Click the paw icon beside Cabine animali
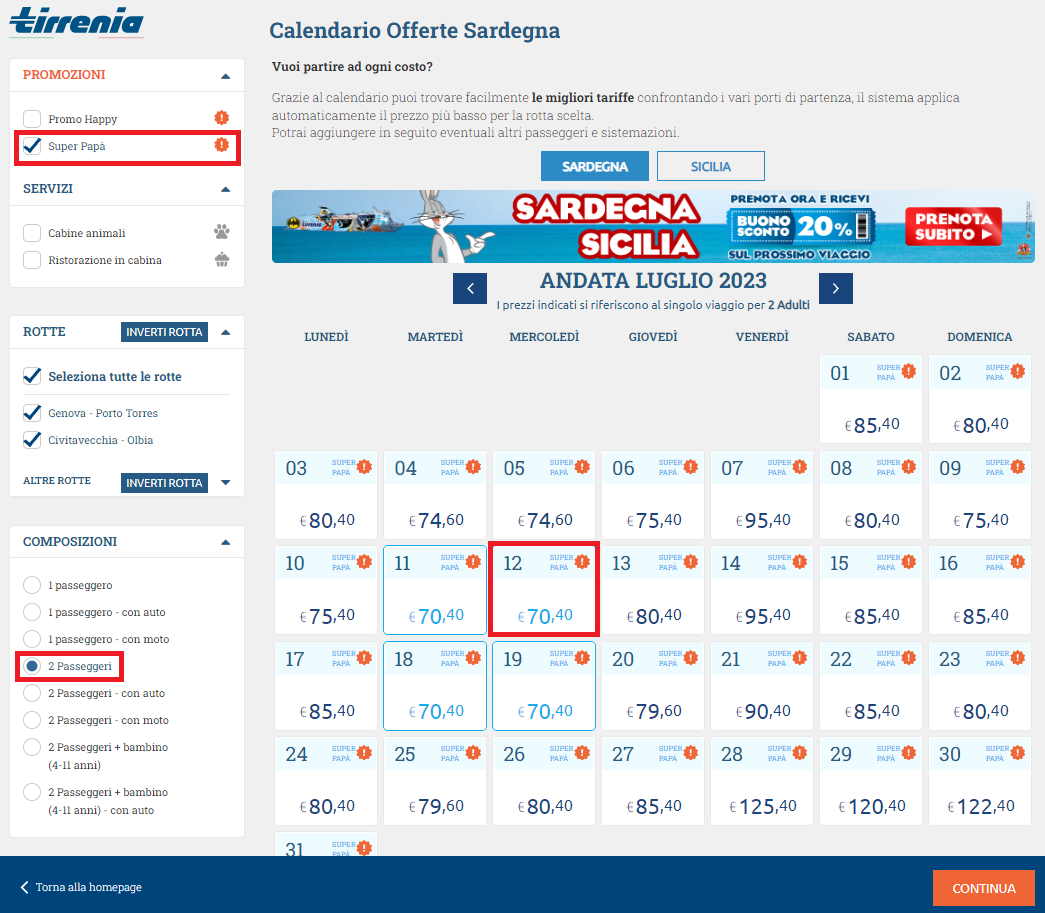This screenshot has height=913, width=1045. (222, 232)
